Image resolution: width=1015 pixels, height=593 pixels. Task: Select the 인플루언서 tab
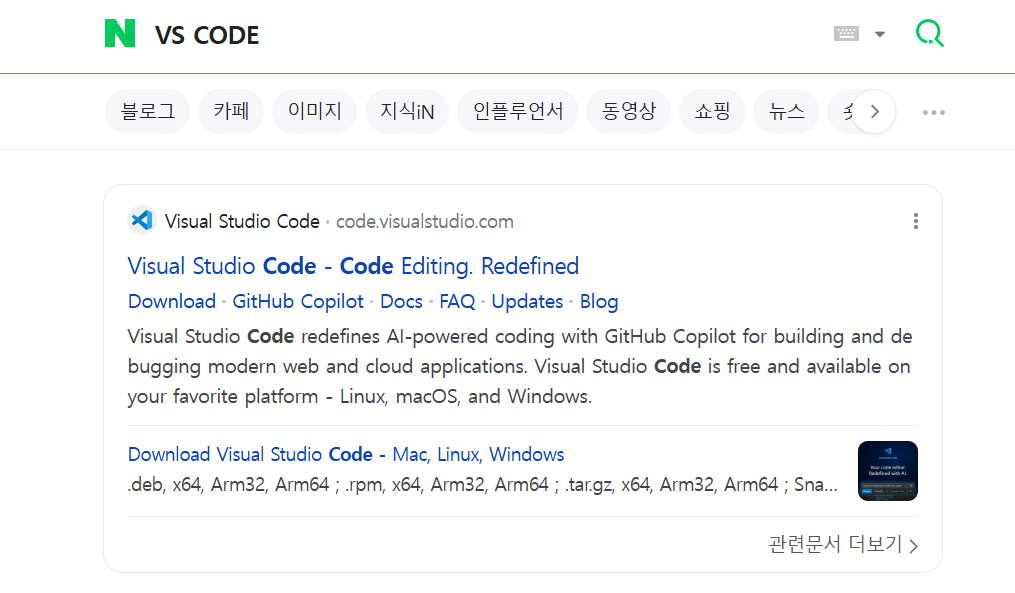coord(518,111)
